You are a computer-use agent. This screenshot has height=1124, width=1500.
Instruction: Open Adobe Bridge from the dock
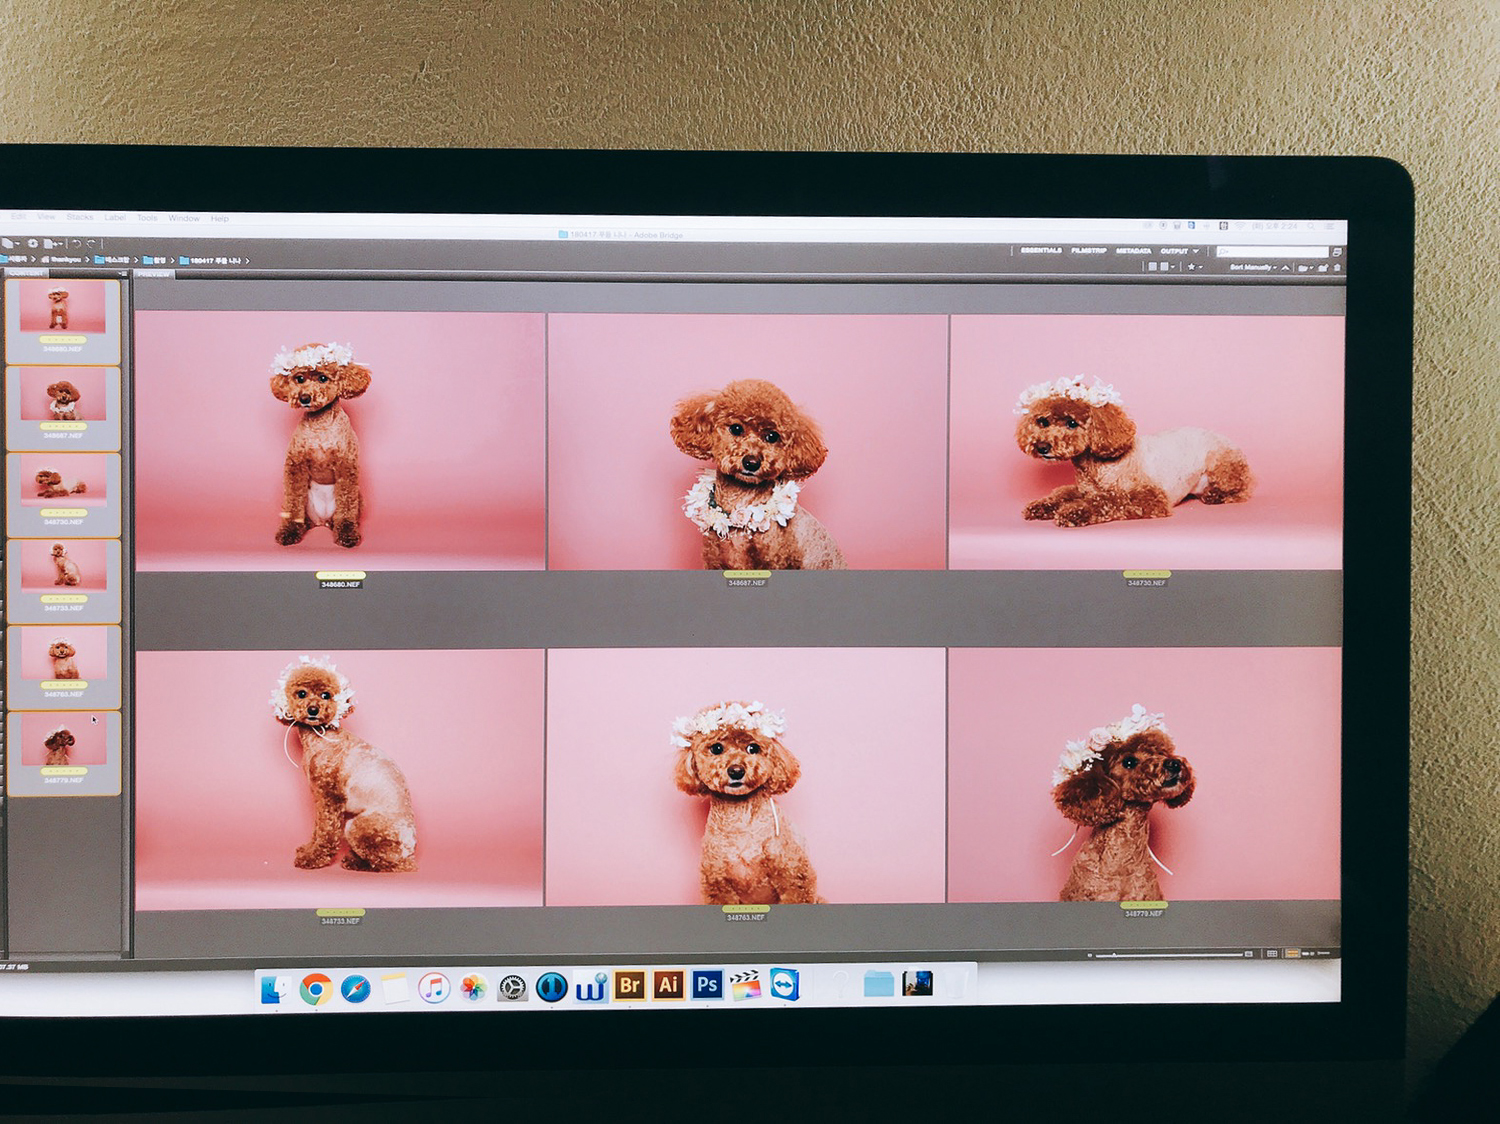coord(629,986)
